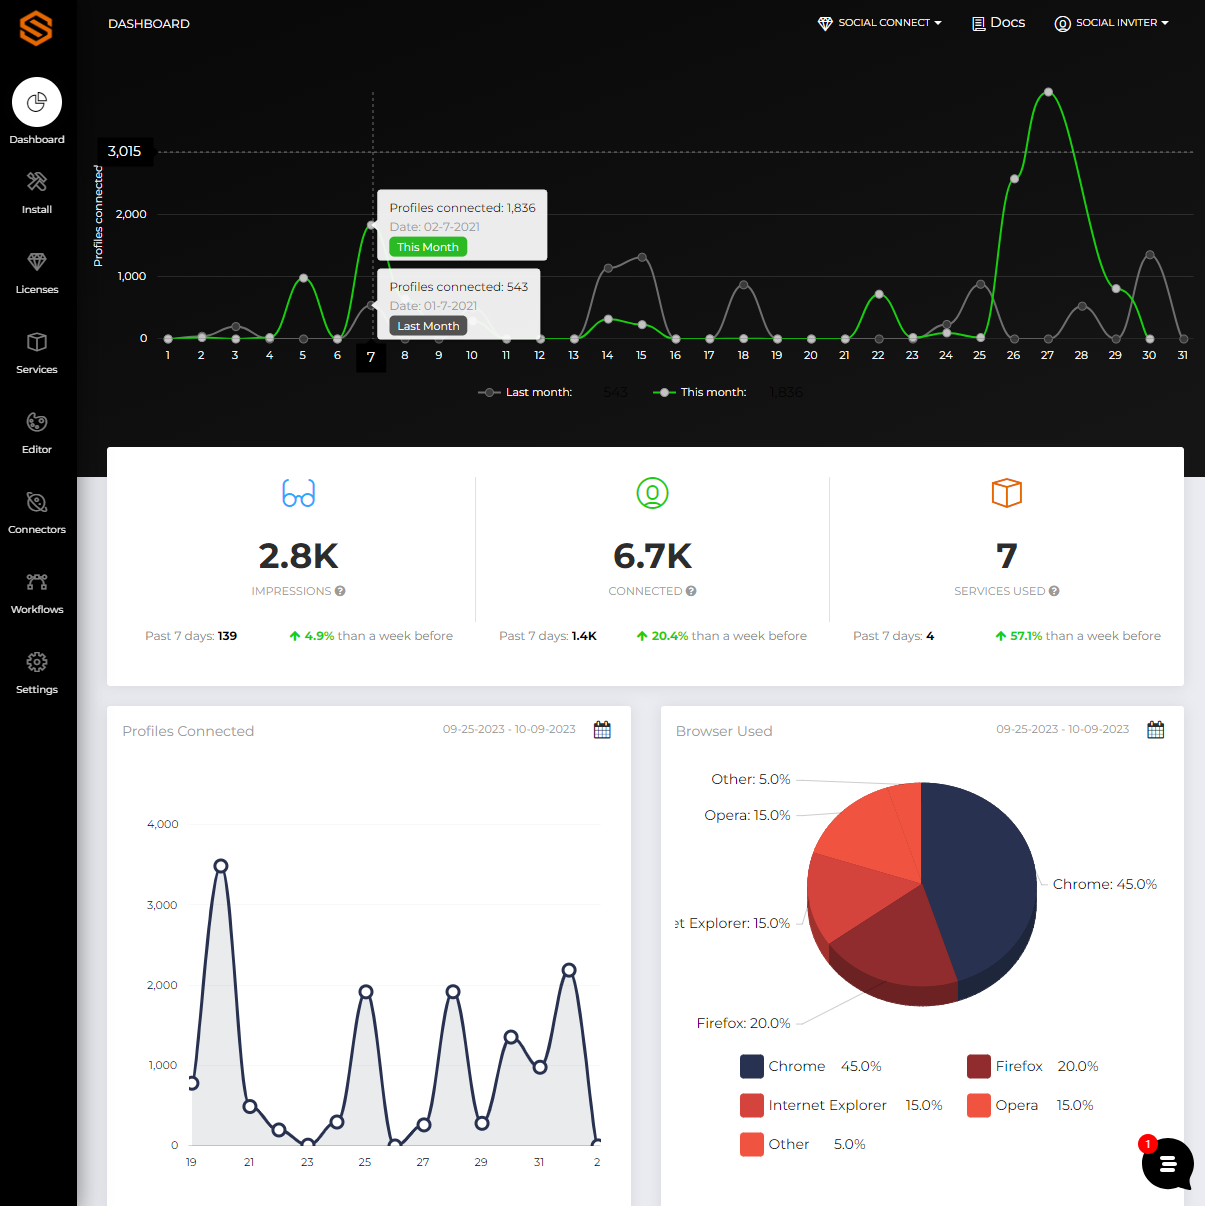Click the 3,015 axis value label
The width and height of the screenshot is (1205, 1206).
(125, 151)
